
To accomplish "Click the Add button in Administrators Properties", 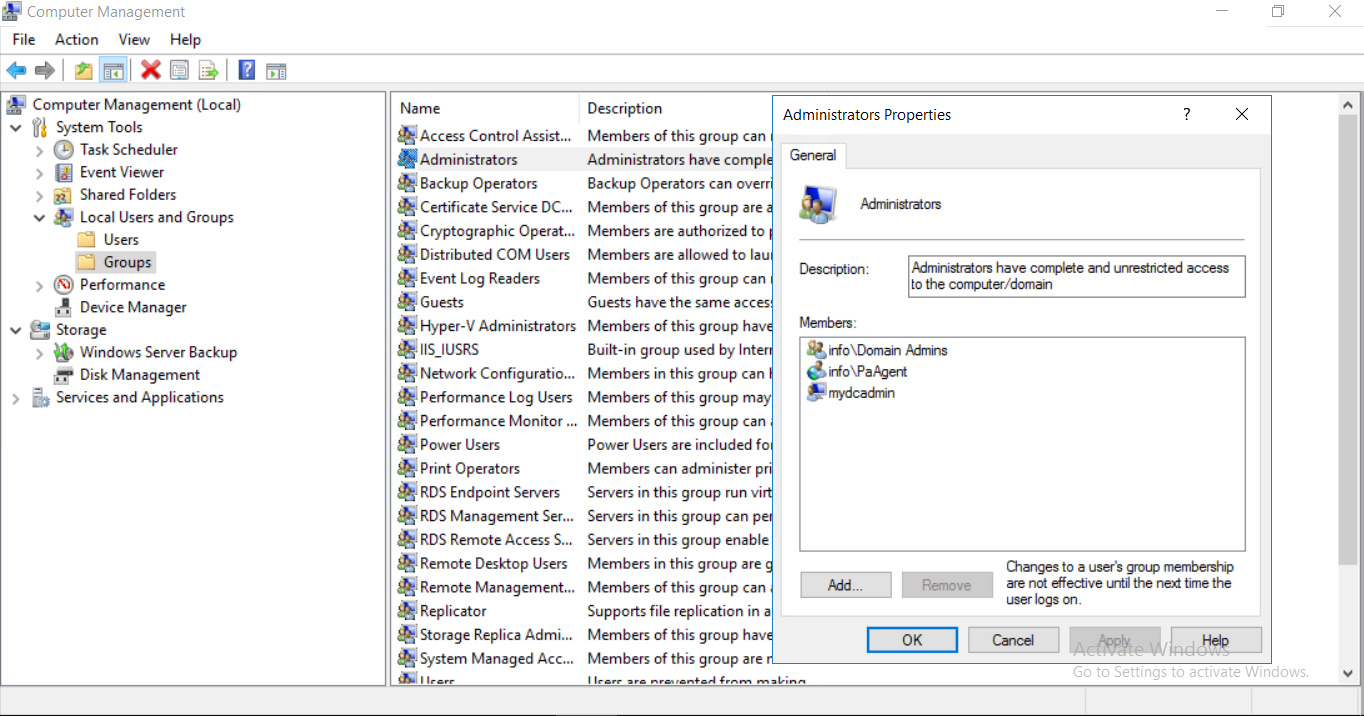I will 845,584.
